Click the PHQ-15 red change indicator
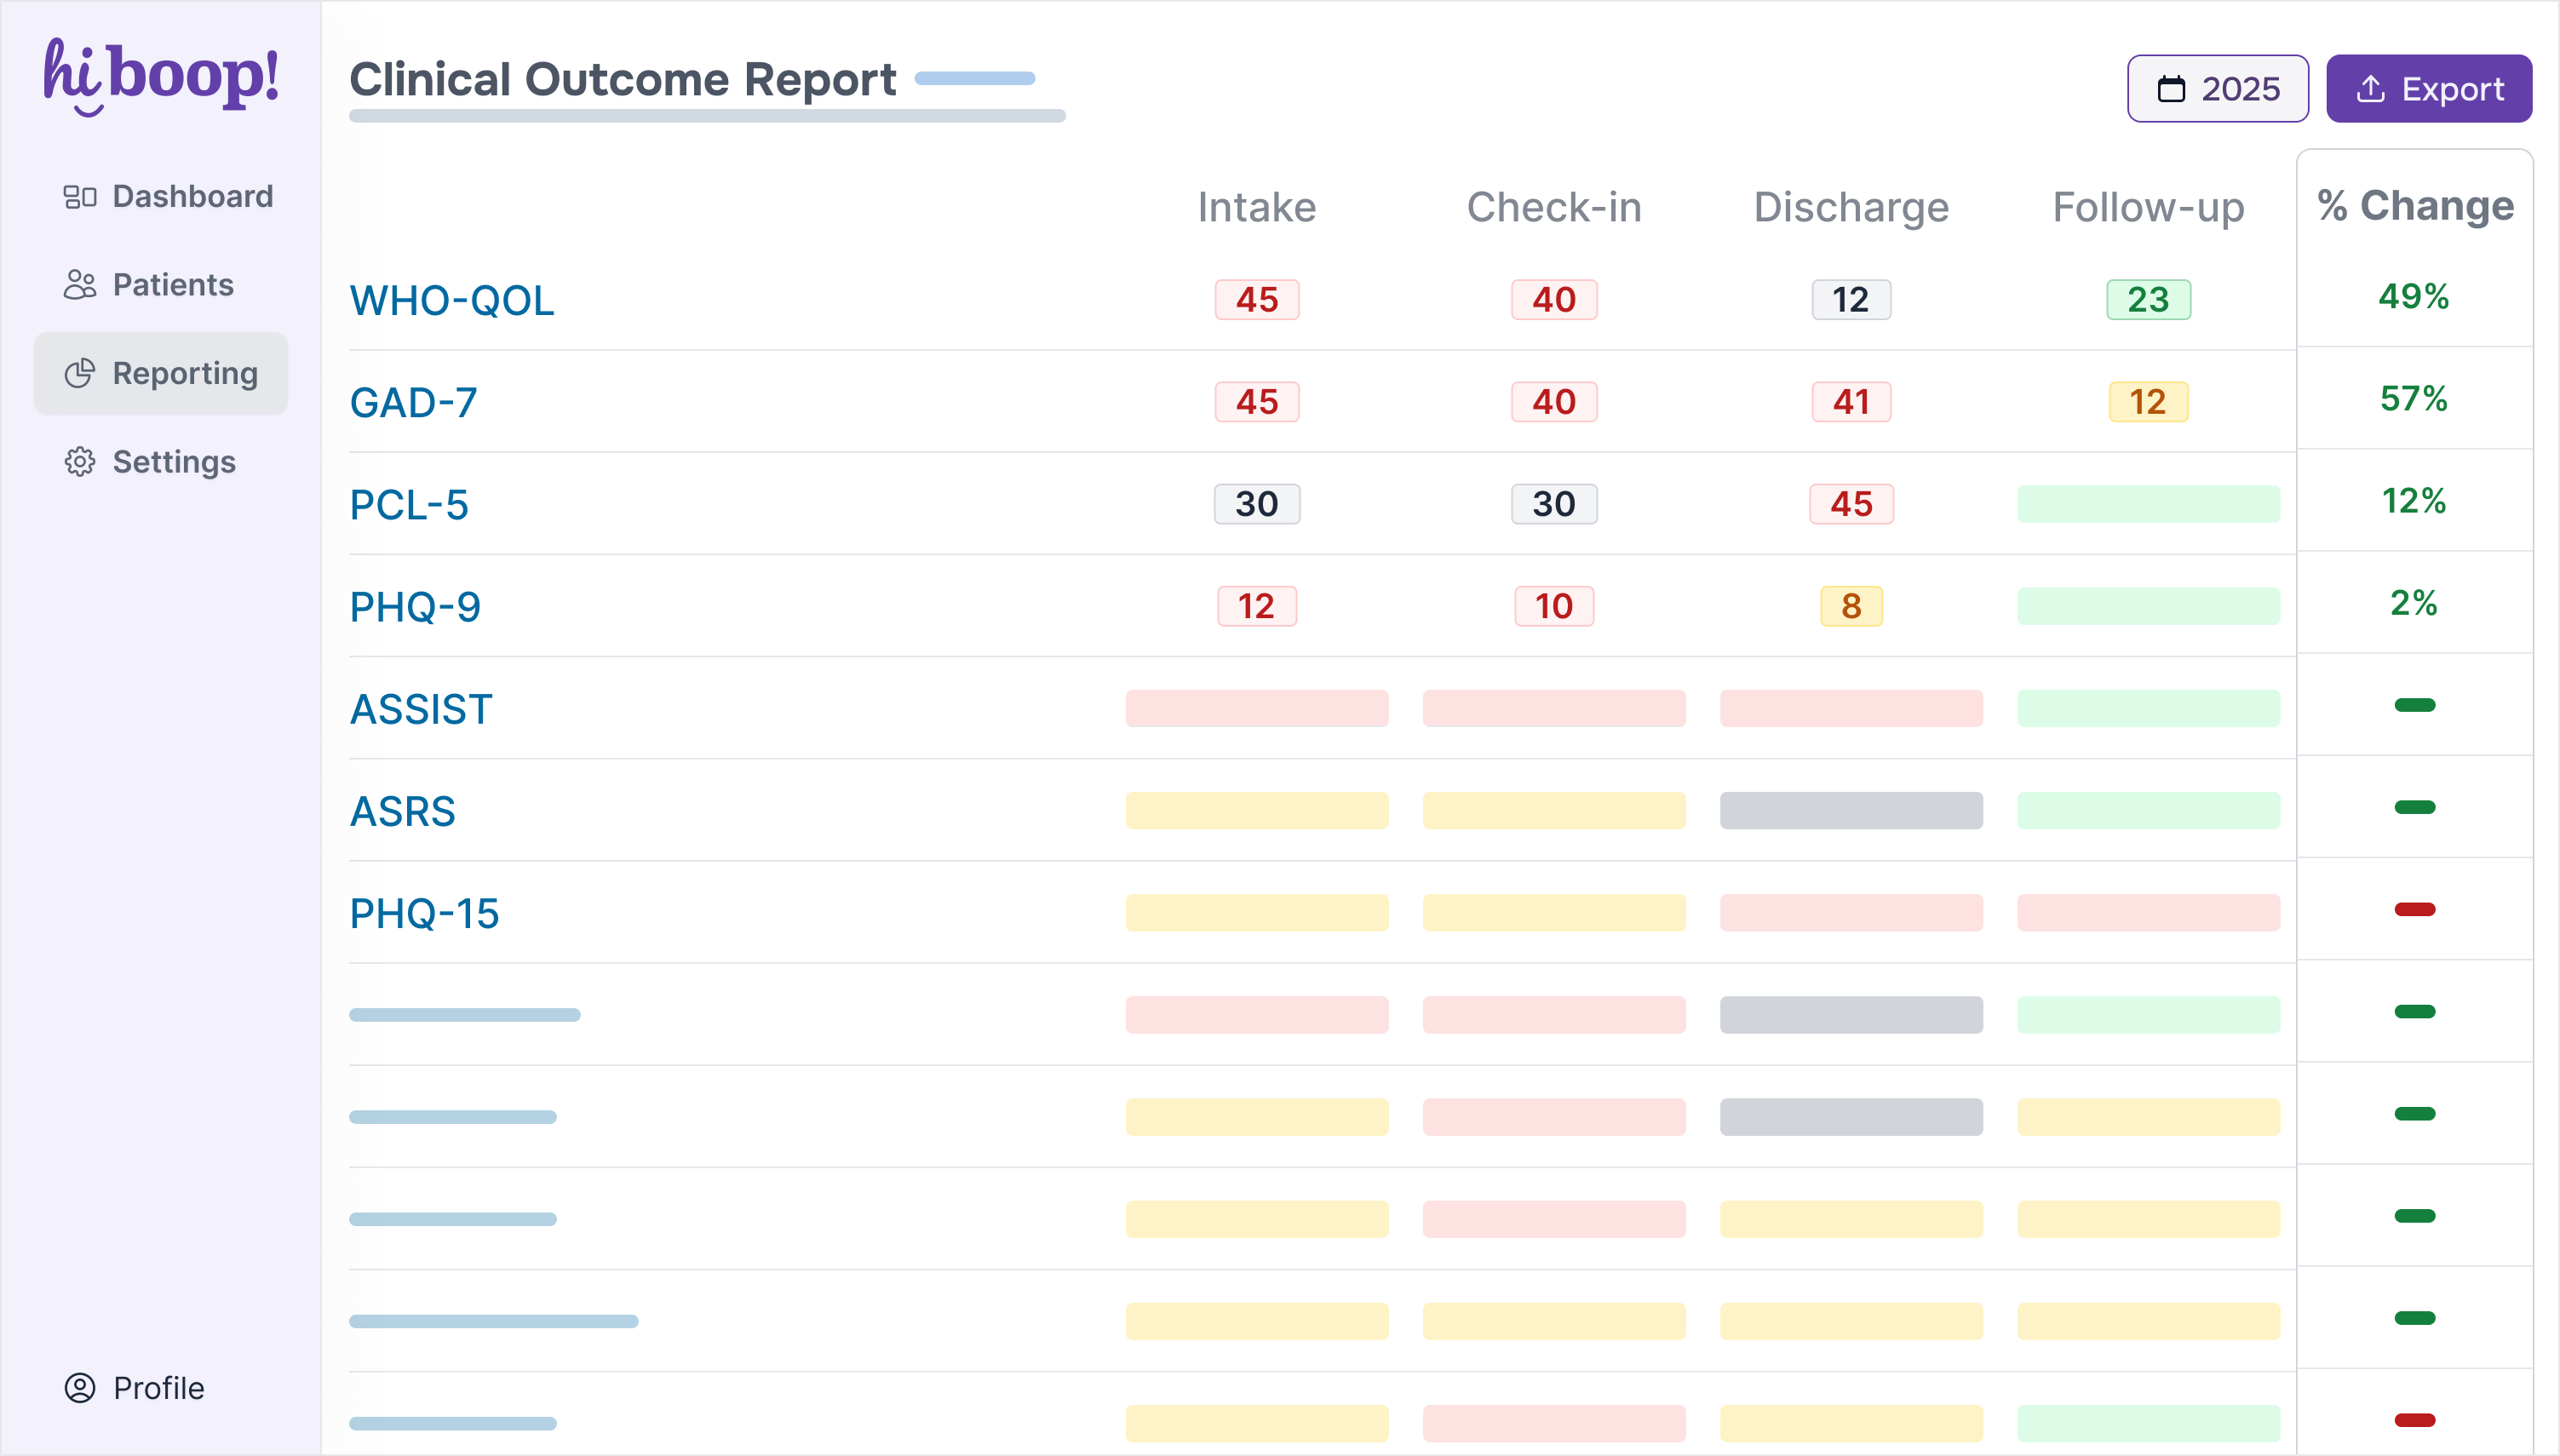This screenshot has height=1456, width=2560. point(2414,909)
